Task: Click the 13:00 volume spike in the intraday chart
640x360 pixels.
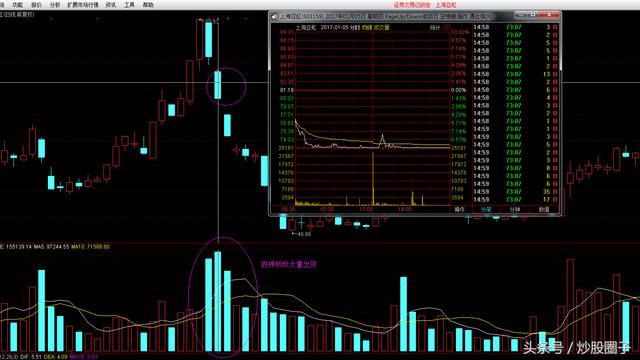Action: 373,179
